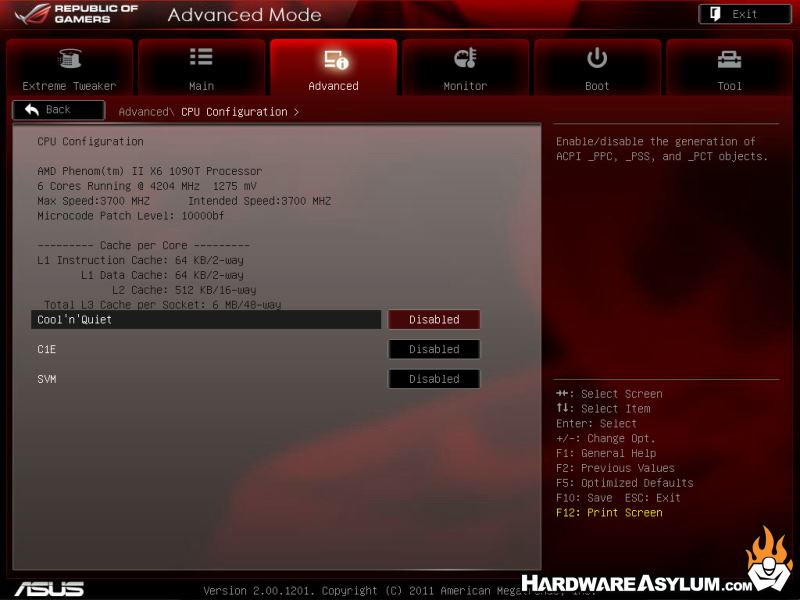Open the Cool'n'Quiet Disabled dropdown
The height and width of the screenshot is (600, 800).
point(434,319)
